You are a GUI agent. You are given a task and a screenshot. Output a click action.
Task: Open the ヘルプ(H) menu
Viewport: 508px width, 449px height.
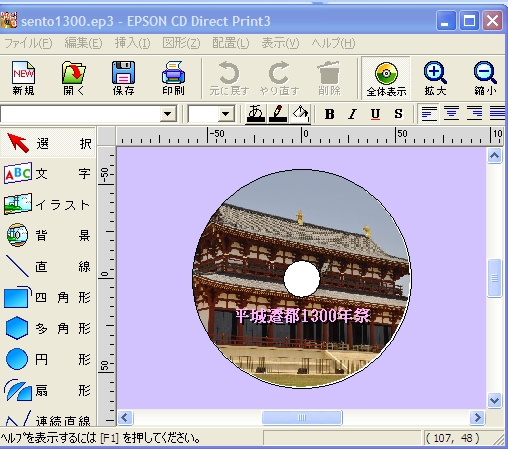tap(333, 43)
